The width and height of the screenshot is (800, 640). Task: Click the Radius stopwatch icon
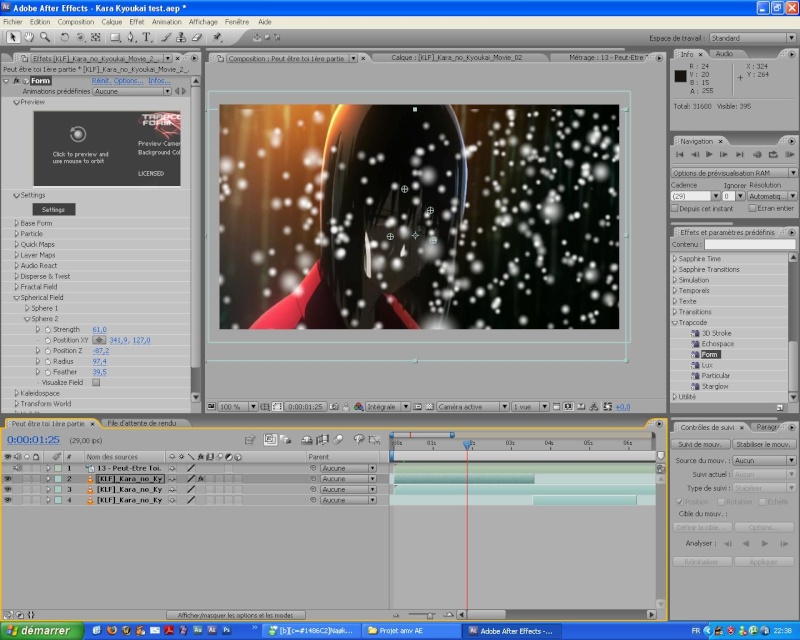(48, 361)
